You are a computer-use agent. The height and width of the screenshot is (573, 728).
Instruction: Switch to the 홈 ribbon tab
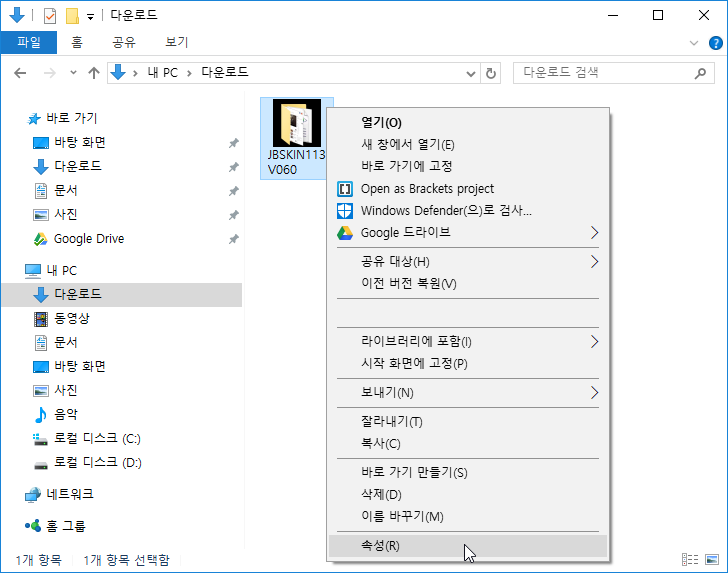77,42
